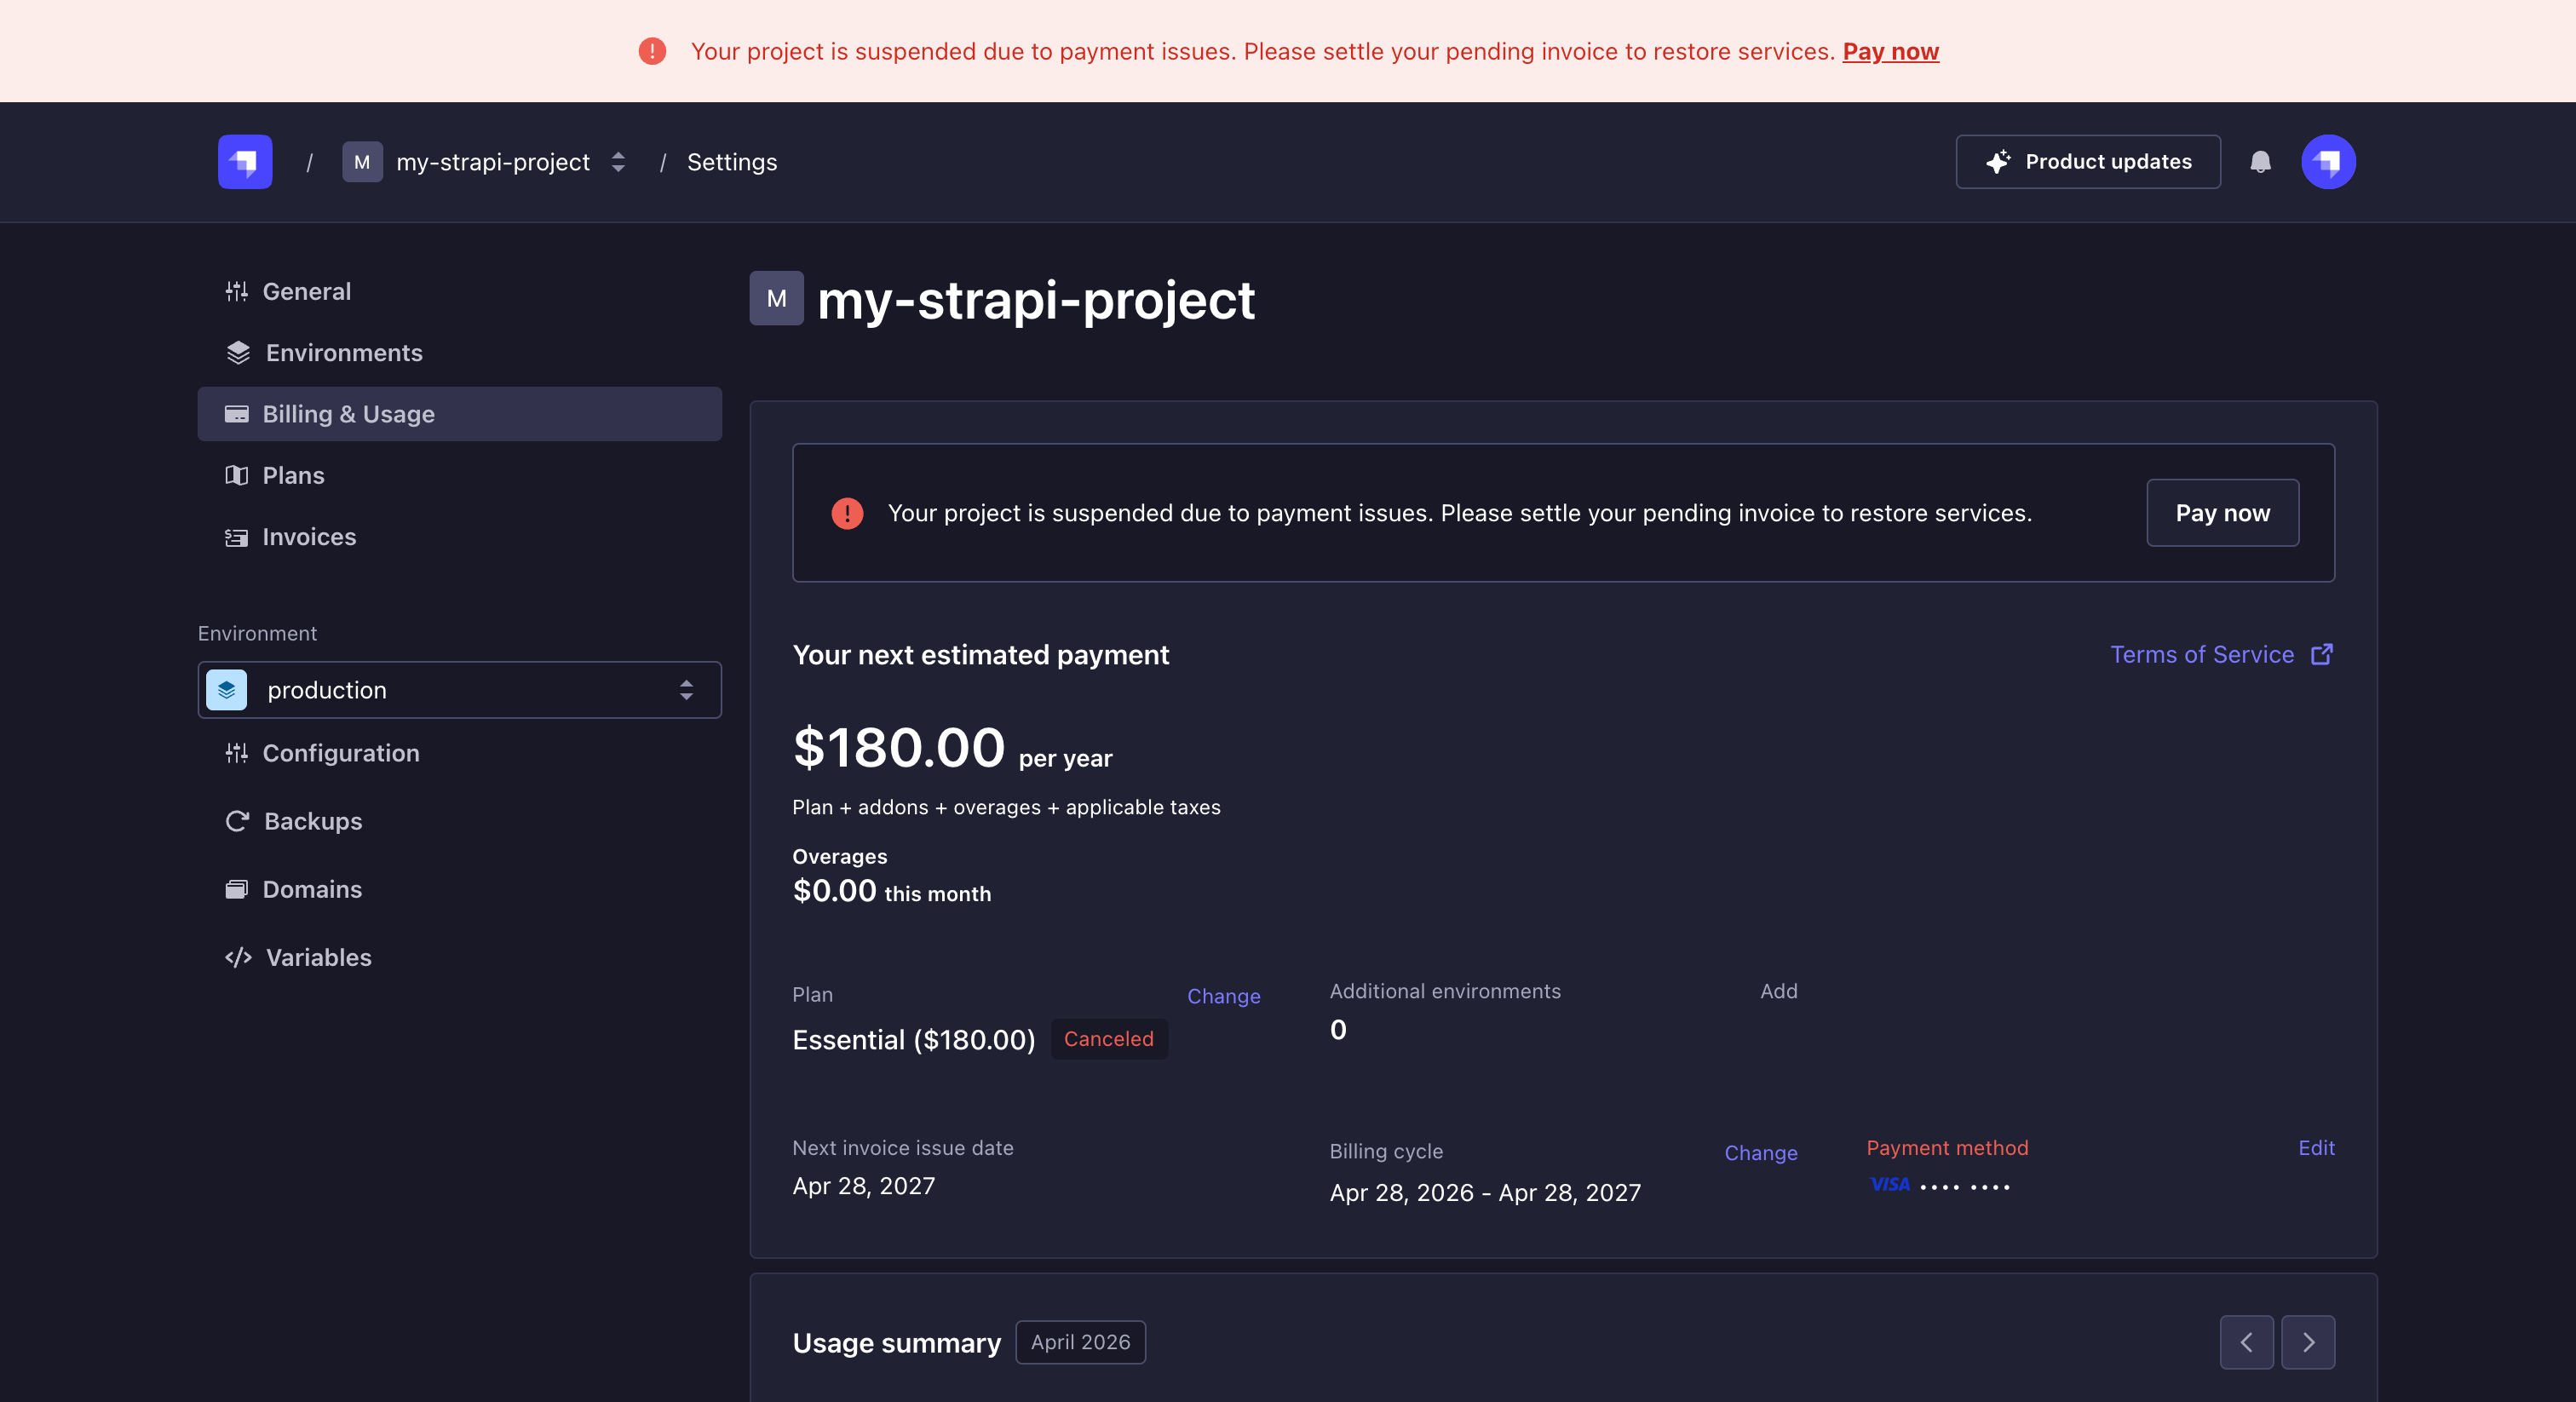Open the Invoices settings page
Image resolution: width=2576 pixels, height=1402 pixels.
(x=309, y=537)
